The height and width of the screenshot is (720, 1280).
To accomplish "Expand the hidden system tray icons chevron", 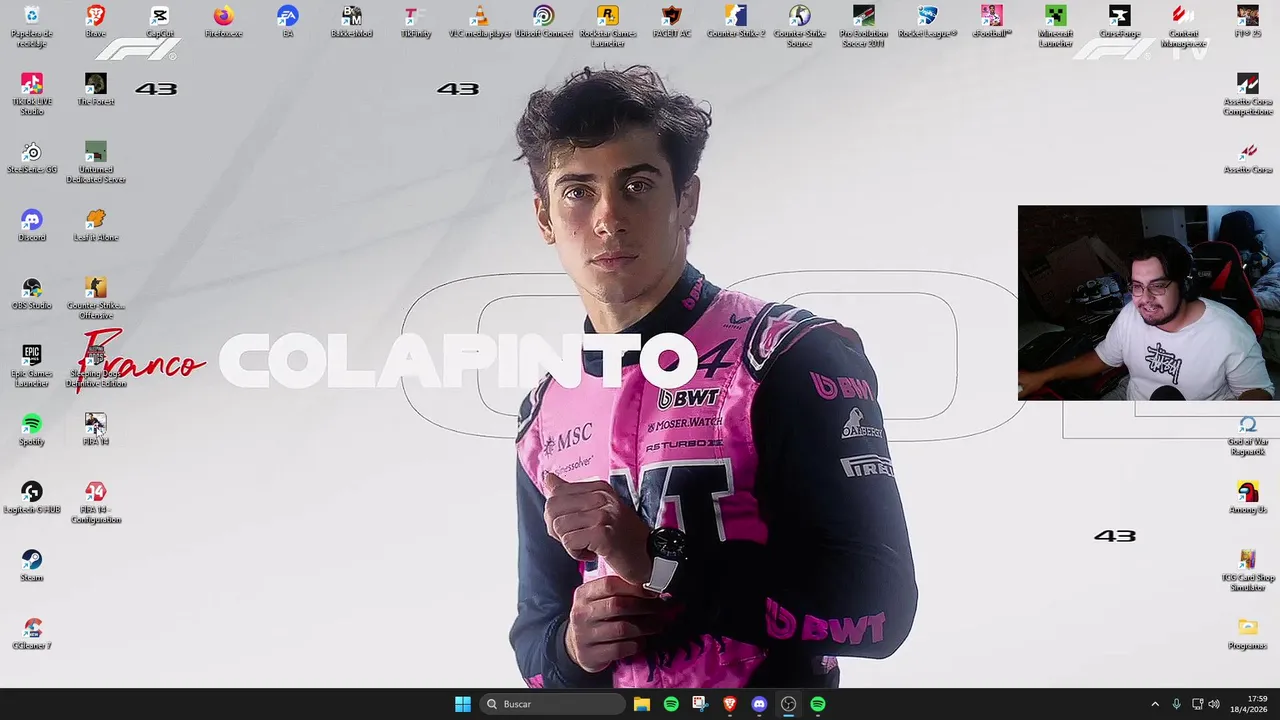I will pyautogui.click(x=1155, y=704).
